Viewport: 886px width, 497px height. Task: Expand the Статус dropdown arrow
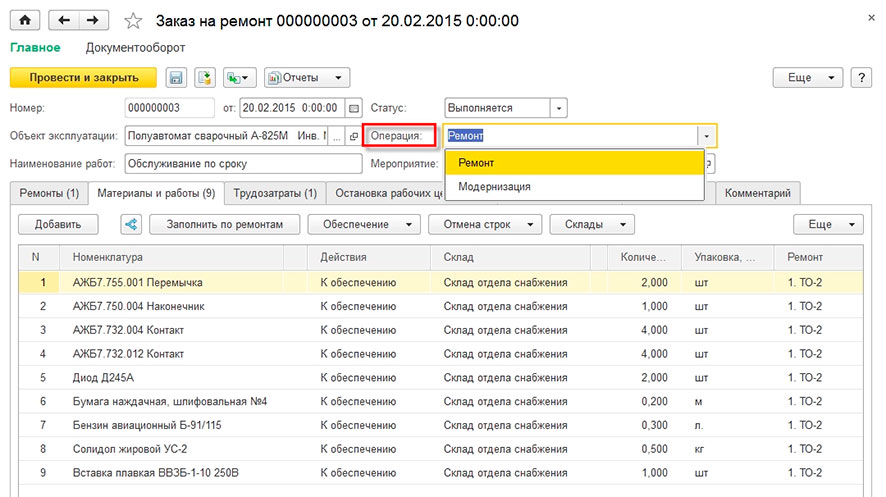click(x=558, y=108)
